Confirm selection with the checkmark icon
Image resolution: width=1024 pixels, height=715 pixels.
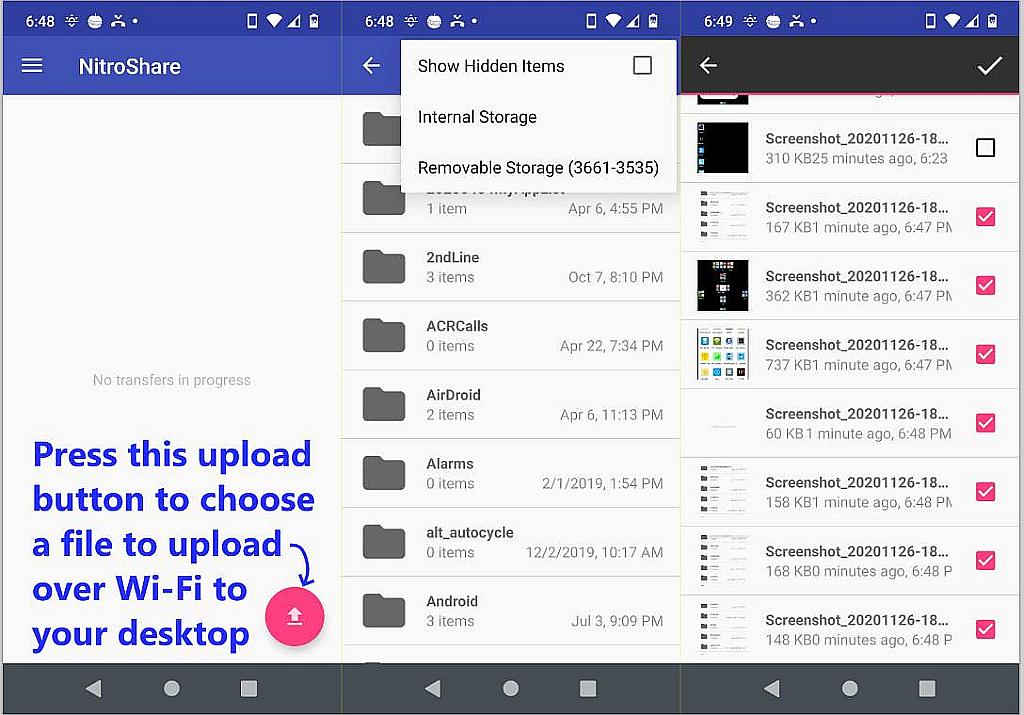(989, 65)
